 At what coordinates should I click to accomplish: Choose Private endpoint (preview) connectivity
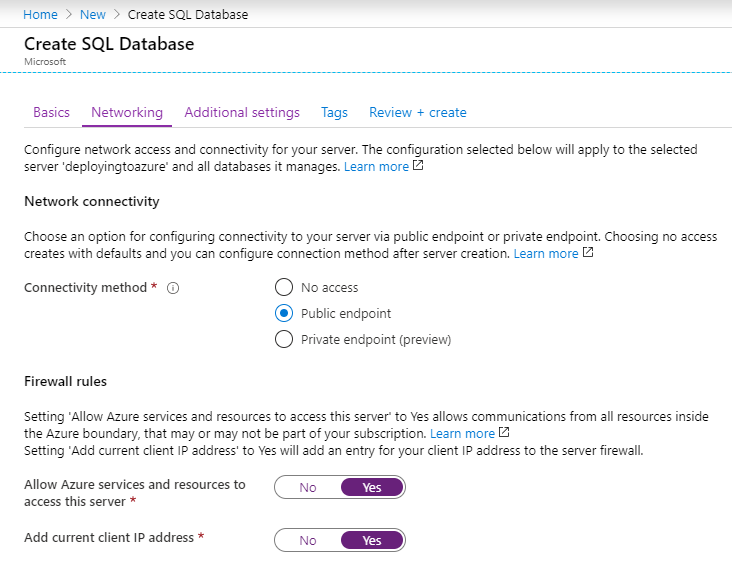(283, 339)
